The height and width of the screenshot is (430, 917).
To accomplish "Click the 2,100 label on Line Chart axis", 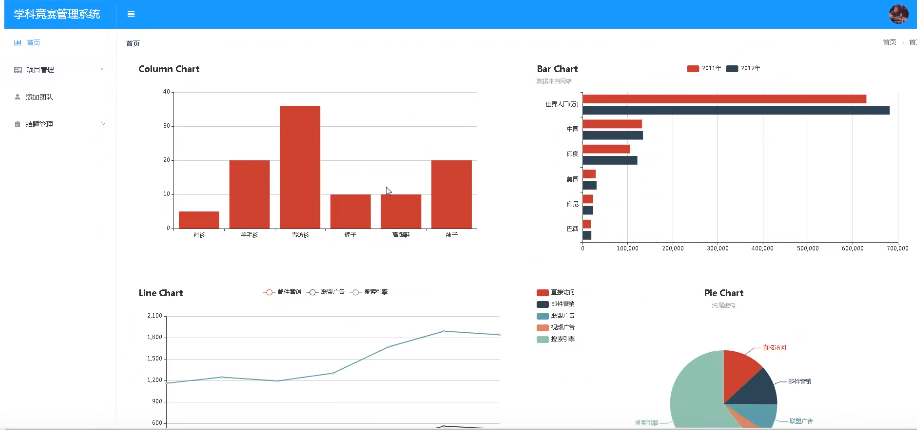I will 154,316.
